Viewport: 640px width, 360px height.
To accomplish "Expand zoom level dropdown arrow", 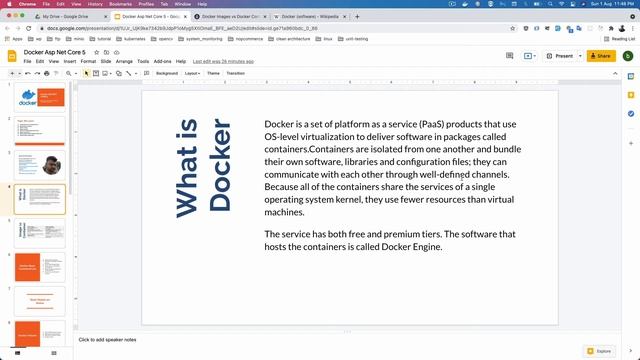I will (x=76, y=73).
